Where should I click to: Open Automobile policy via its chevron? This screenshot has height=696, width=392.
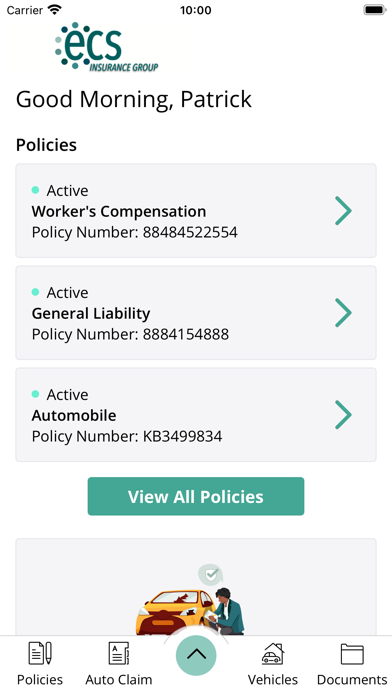tap(343, 415)
